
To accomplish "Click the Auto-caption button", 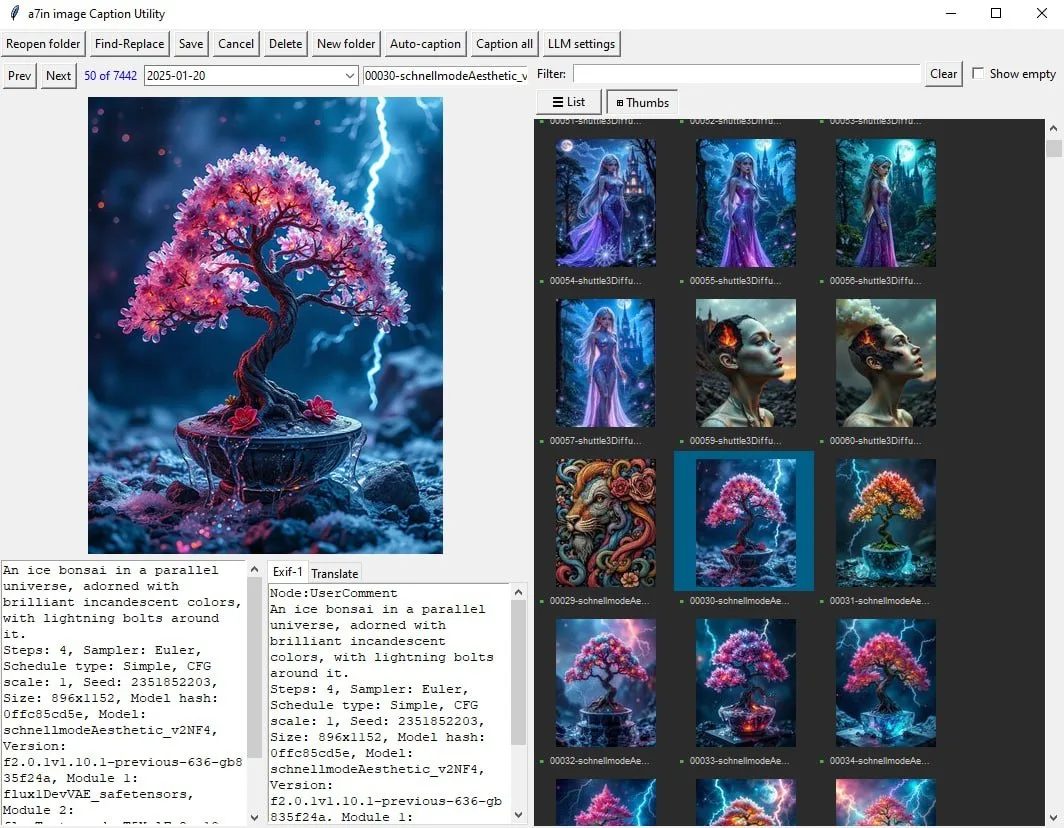I will 425,44.
